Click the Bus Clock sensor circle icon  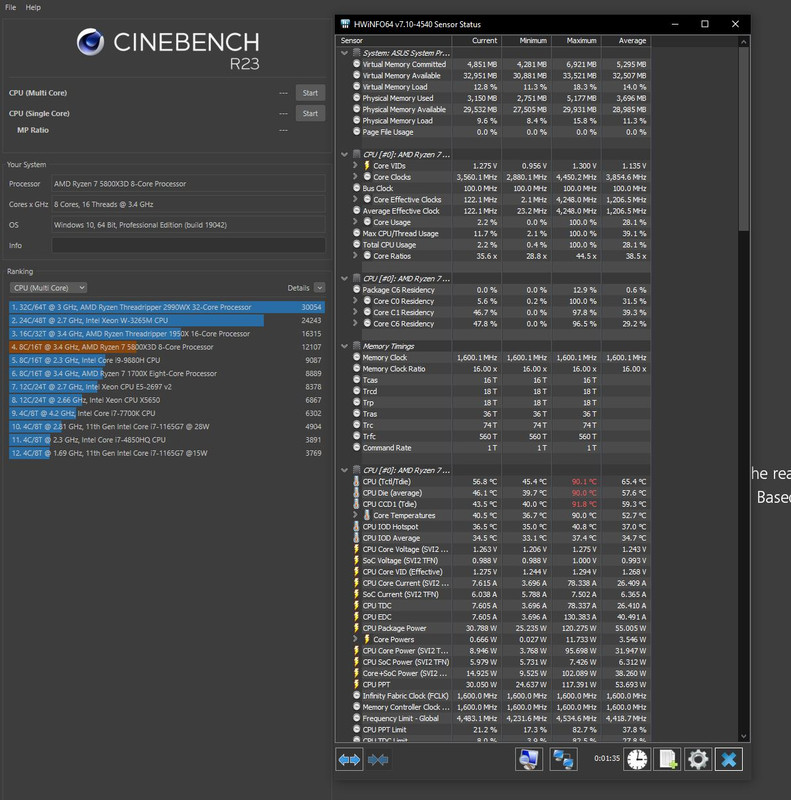pyautogui.click(x=357, y=188)
